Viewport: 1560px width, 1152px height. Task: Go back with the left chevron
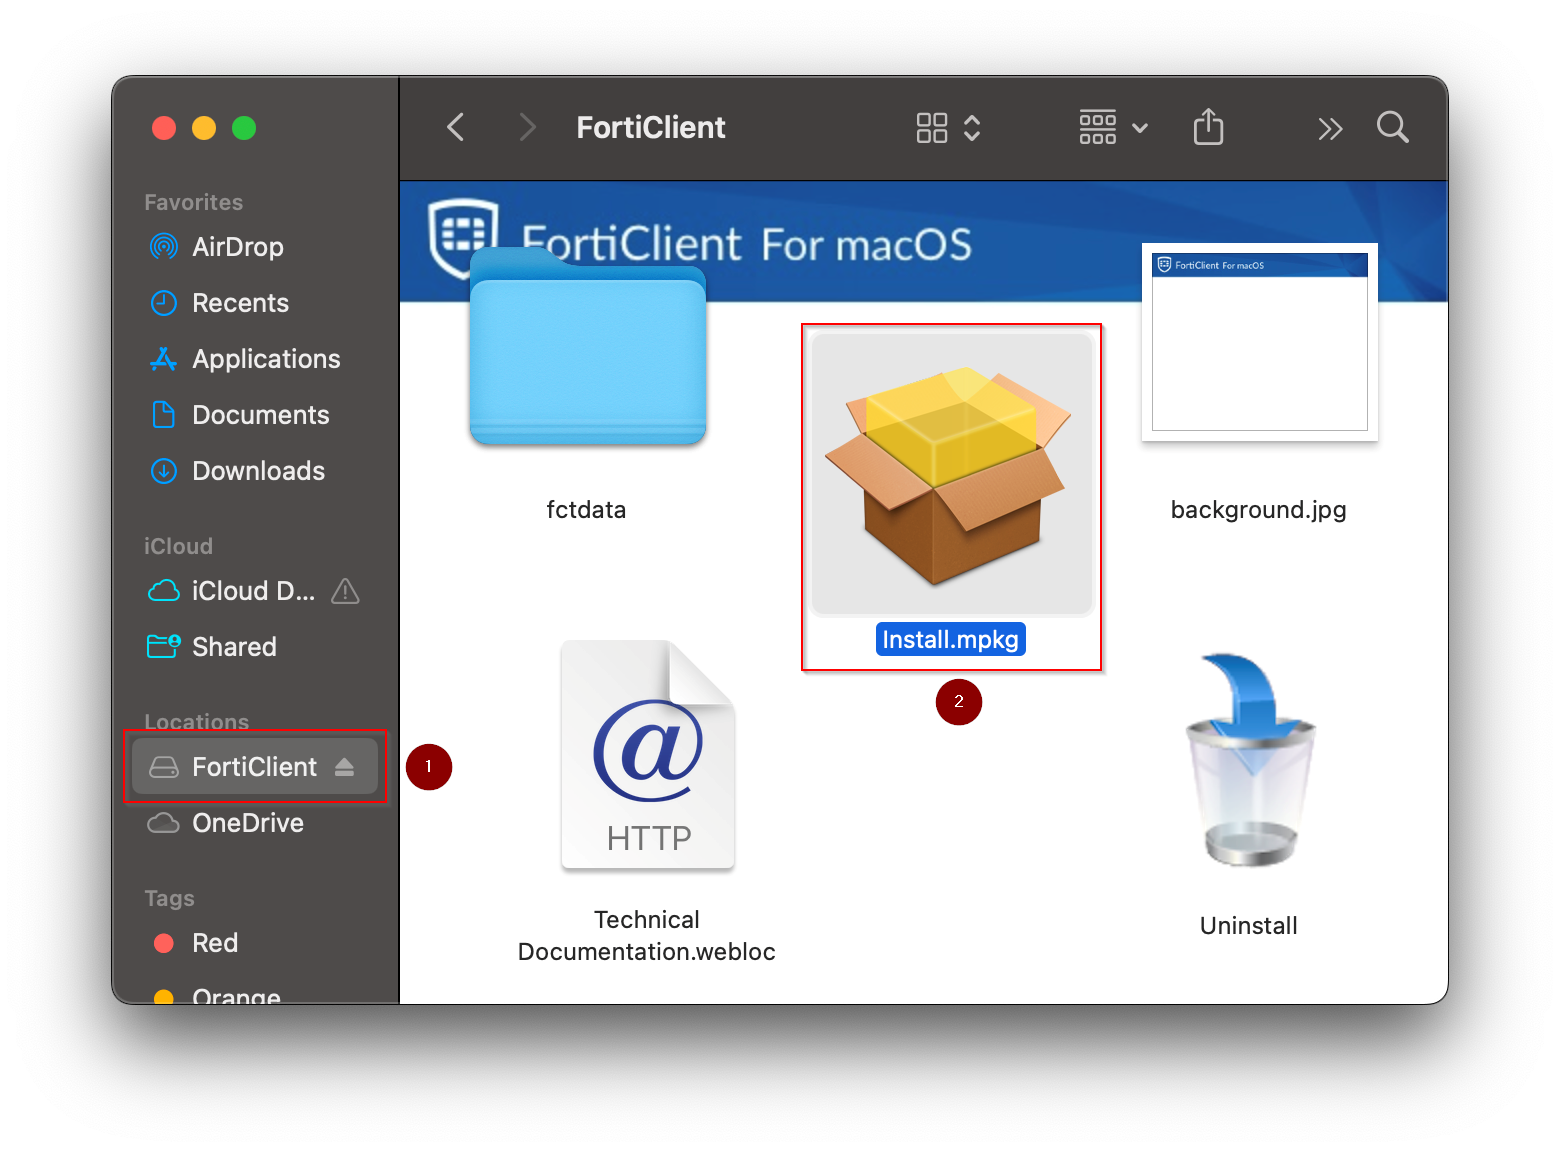456,128
